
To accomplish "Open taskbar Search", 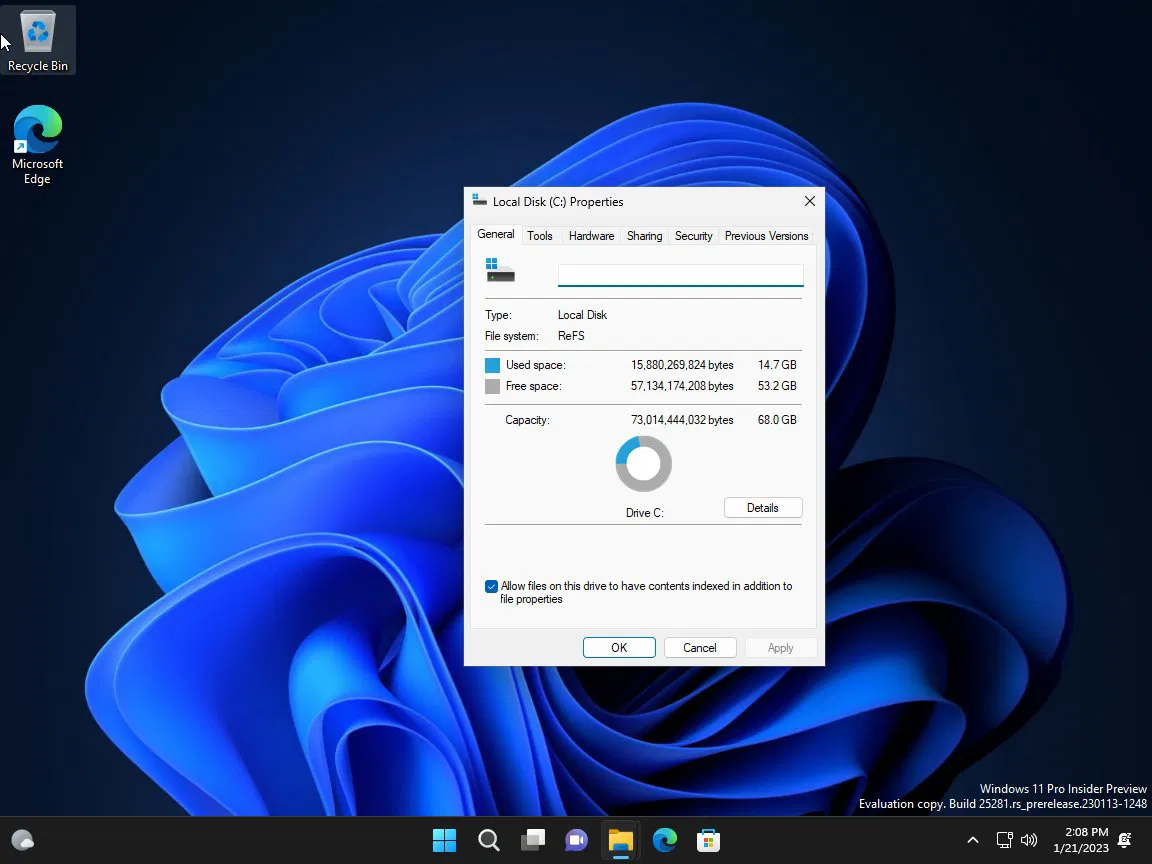I will (x=488, y=840).
